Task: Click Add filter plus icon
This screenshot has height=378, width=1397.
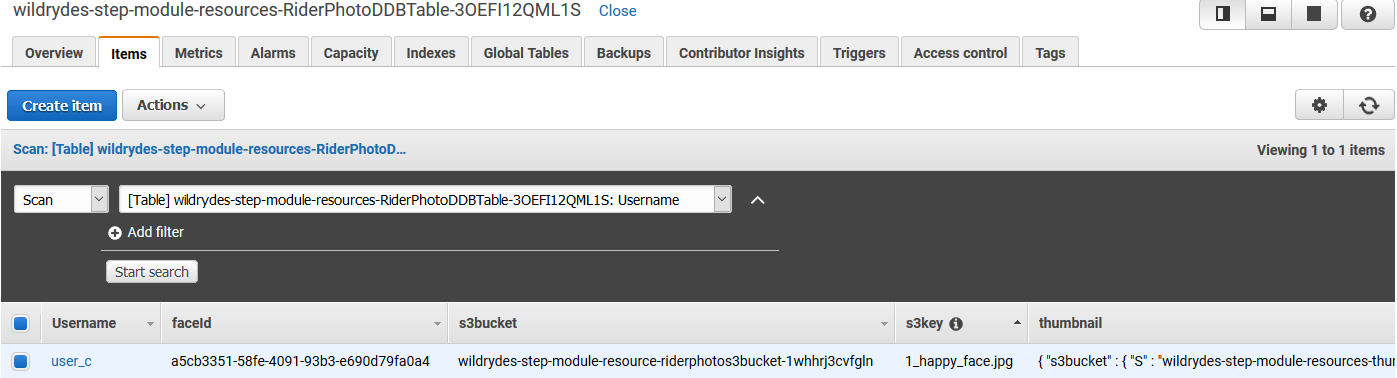Action: (114, 233)
